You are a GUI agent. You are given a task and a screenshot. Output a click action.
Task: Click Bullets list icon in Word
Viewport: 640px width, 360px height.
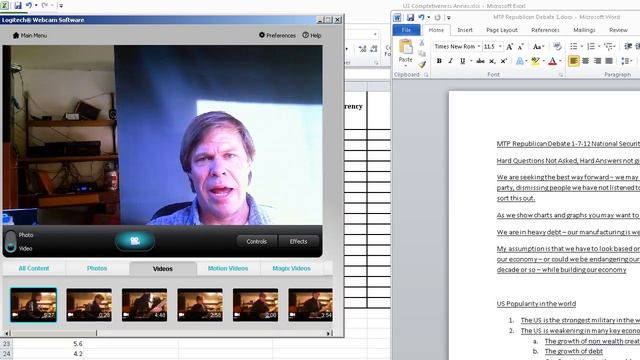pyautogui.click(x=574, y=47)
